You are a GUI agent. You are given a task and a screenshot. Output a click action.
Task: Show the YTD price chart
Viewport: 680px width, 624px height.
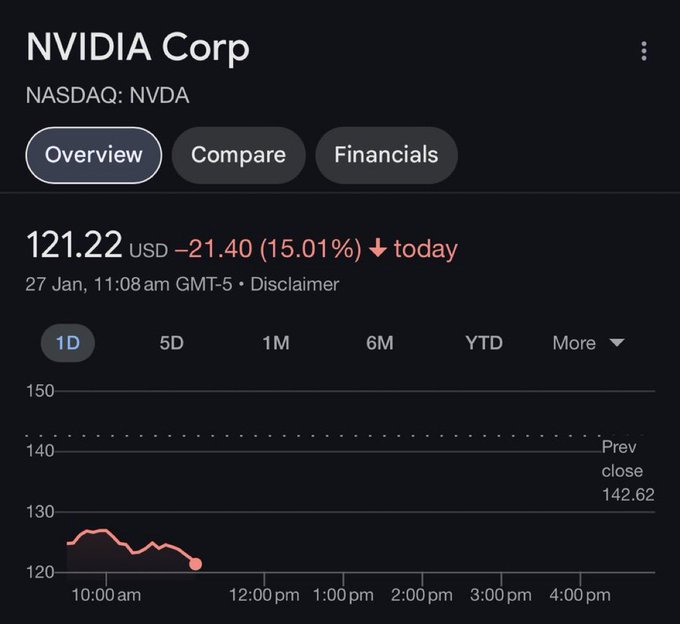tap(484, 343)
